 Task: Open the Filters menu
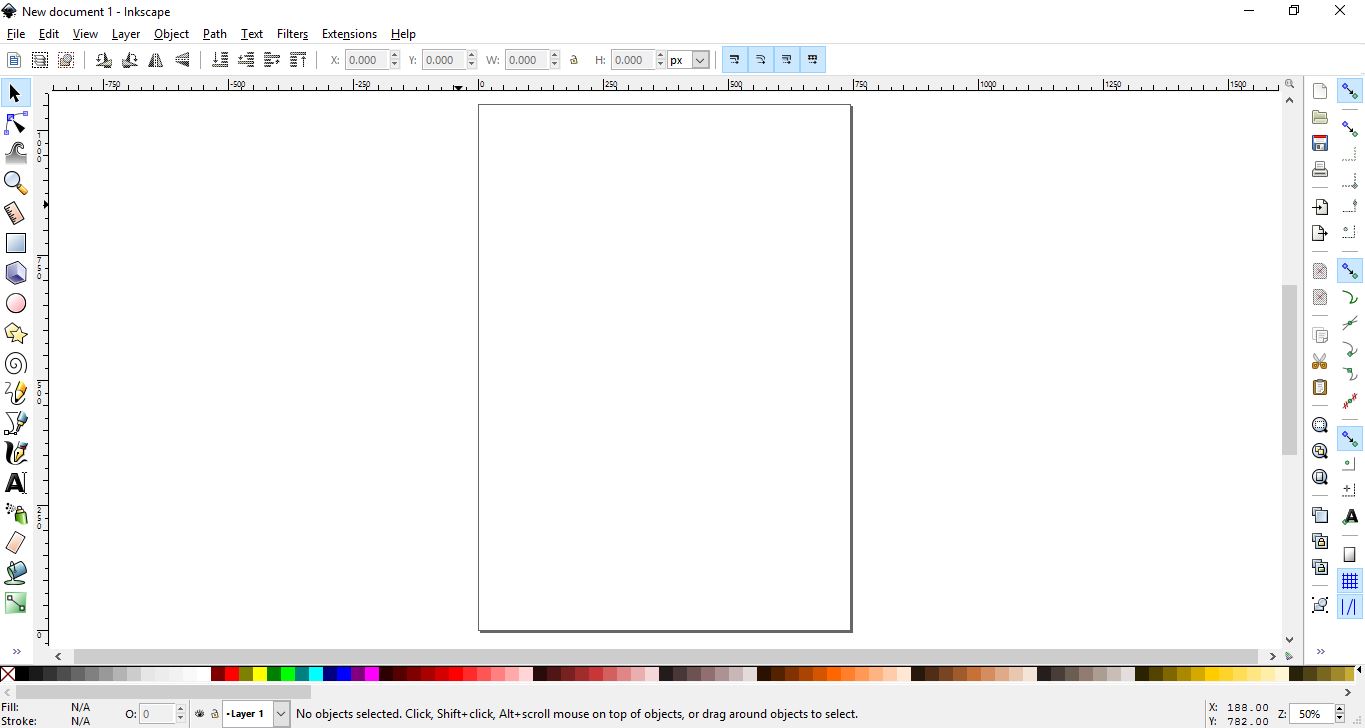coord(291,33)
